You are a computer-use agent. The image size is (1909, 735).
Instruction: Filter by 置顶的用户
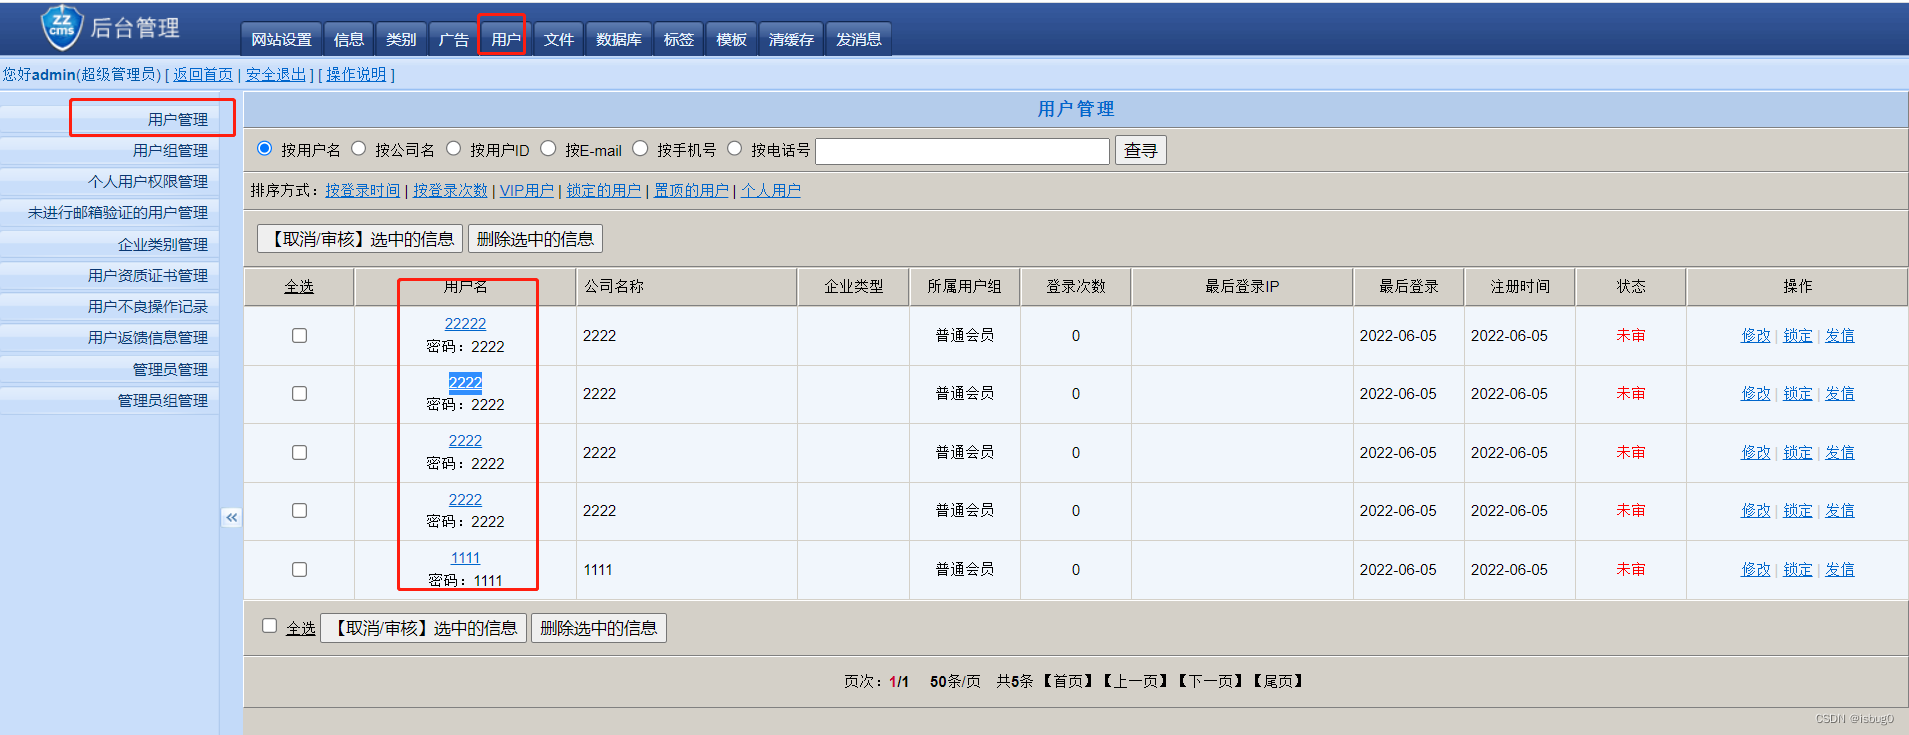pos(691,190)
